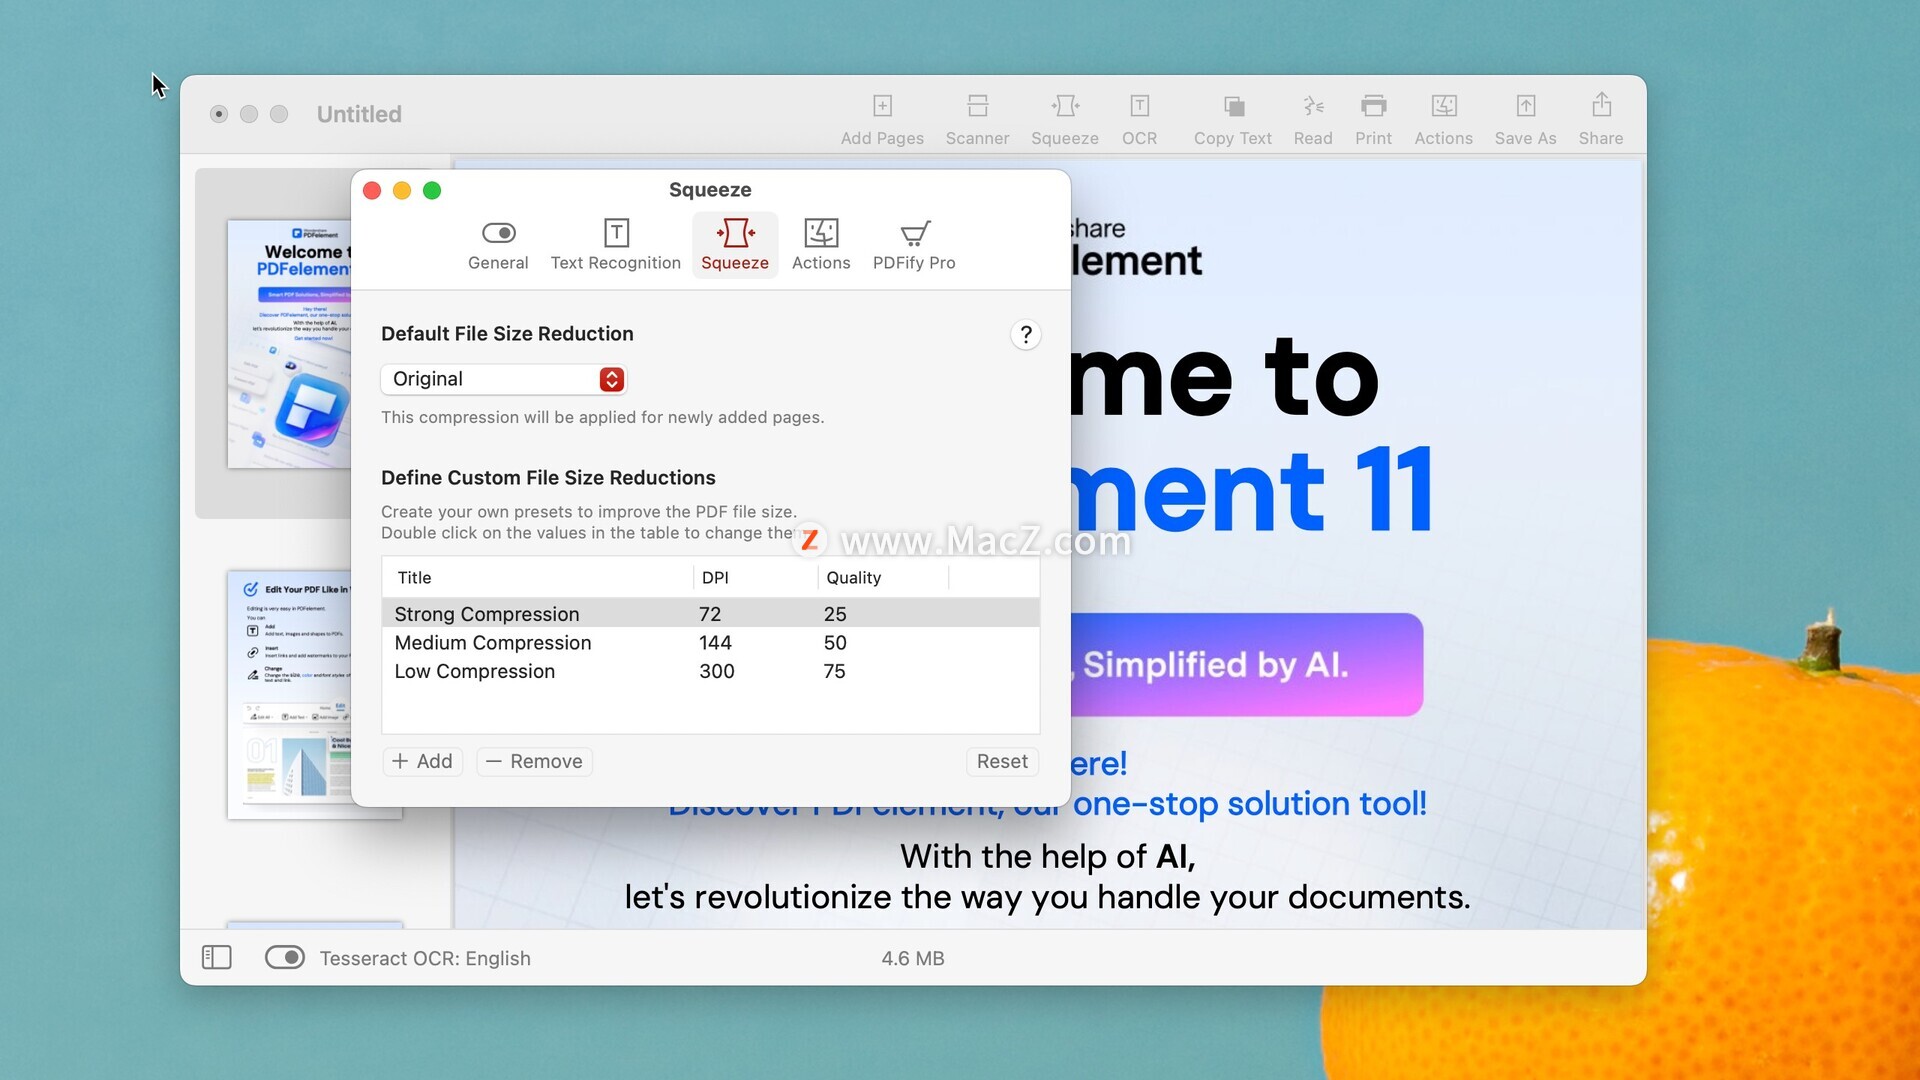The width and height of the screenshot is (1920, 1080).
Task: Select the Low Compression row
Action: (x=710, y=672)
